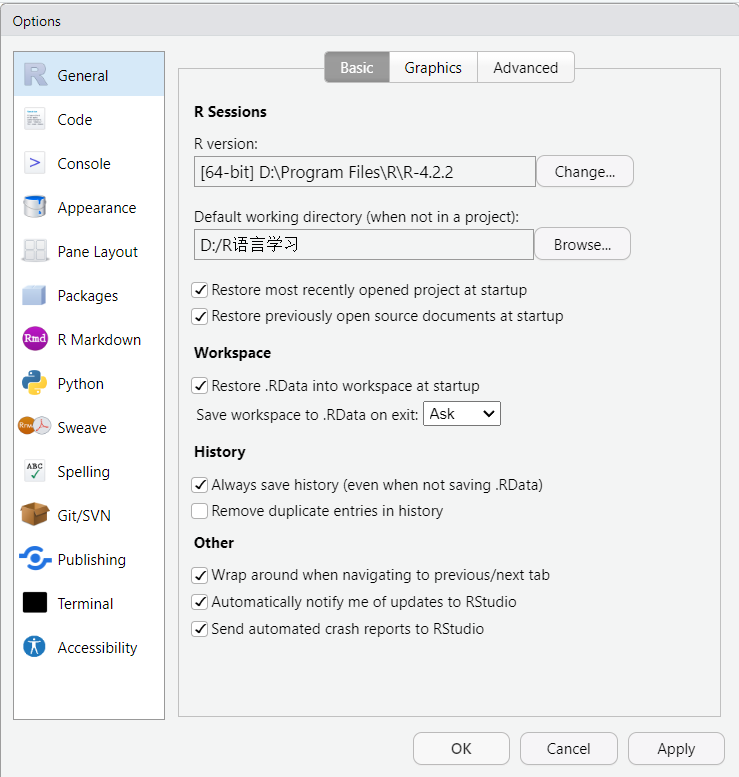This screenshot has width=739, height=777.
Task: Open the Packages box icon
Action: [x=34, y=295]
